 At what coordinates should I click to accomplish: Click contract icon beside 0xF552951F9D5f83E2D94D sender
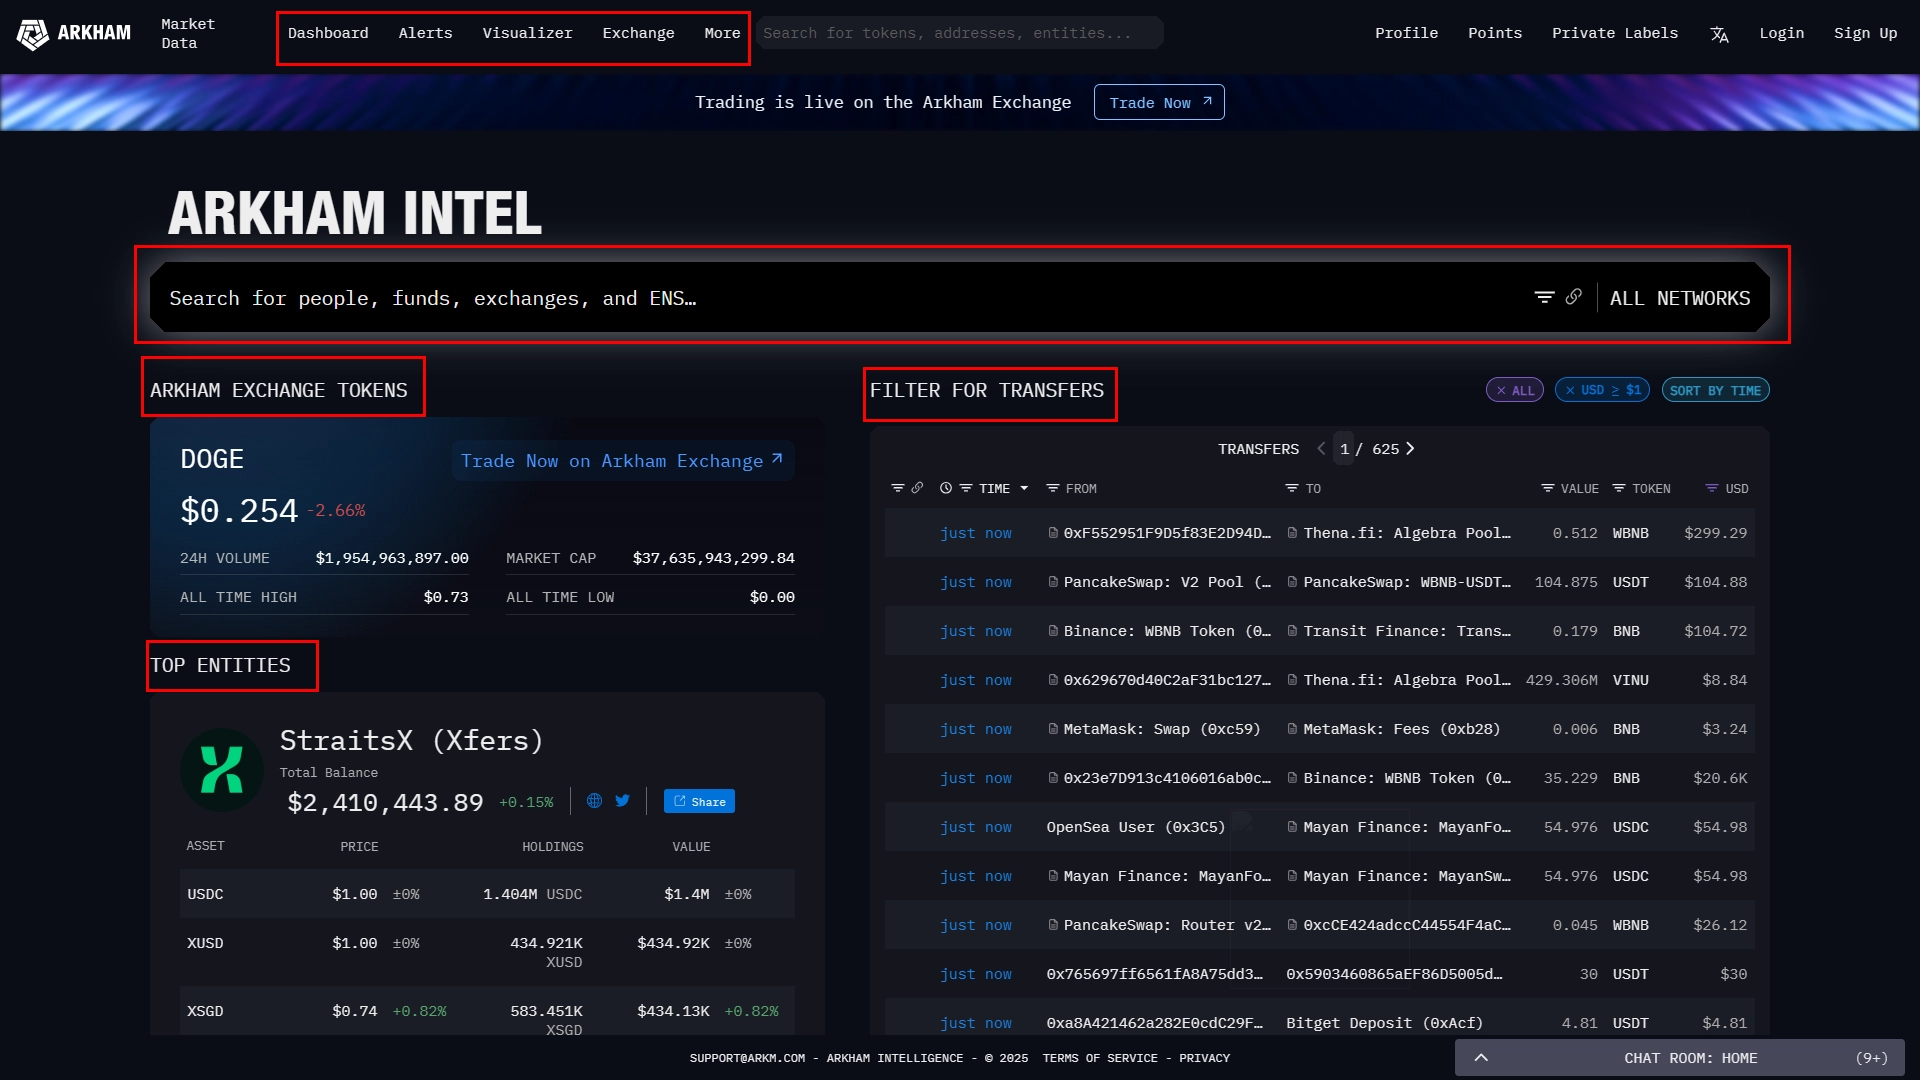click(x=1053, y=533)
